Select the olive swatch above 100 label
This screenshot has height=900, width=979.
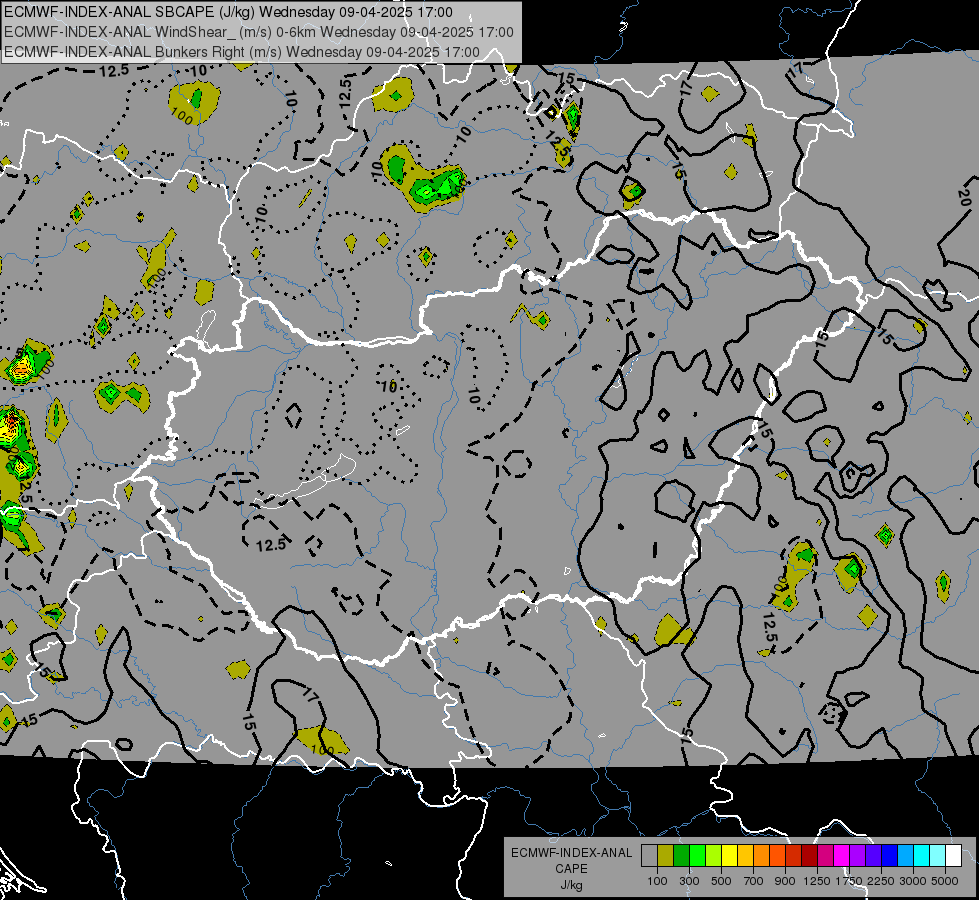click(666, 856)
